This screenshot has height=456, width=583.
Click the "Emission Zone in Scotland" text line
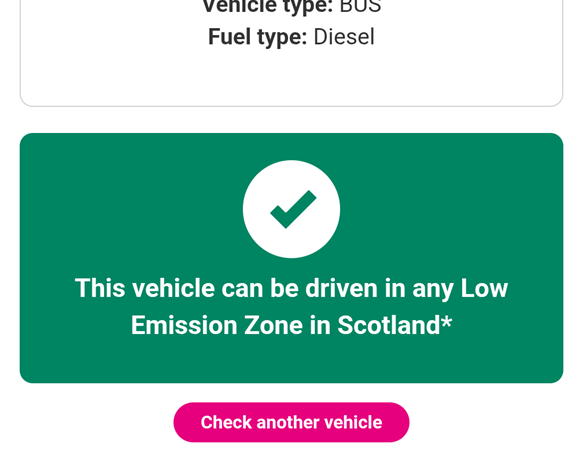pyautogui.click(x=292, y=325)
